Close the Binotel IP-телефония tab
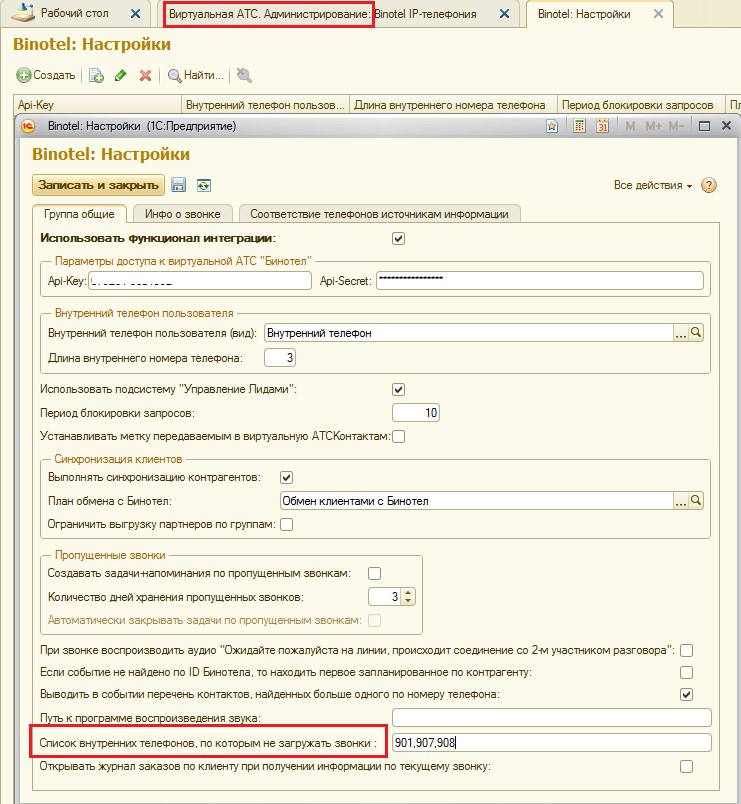Viewport: 741px width, 804px height. [x=505, y=14]
